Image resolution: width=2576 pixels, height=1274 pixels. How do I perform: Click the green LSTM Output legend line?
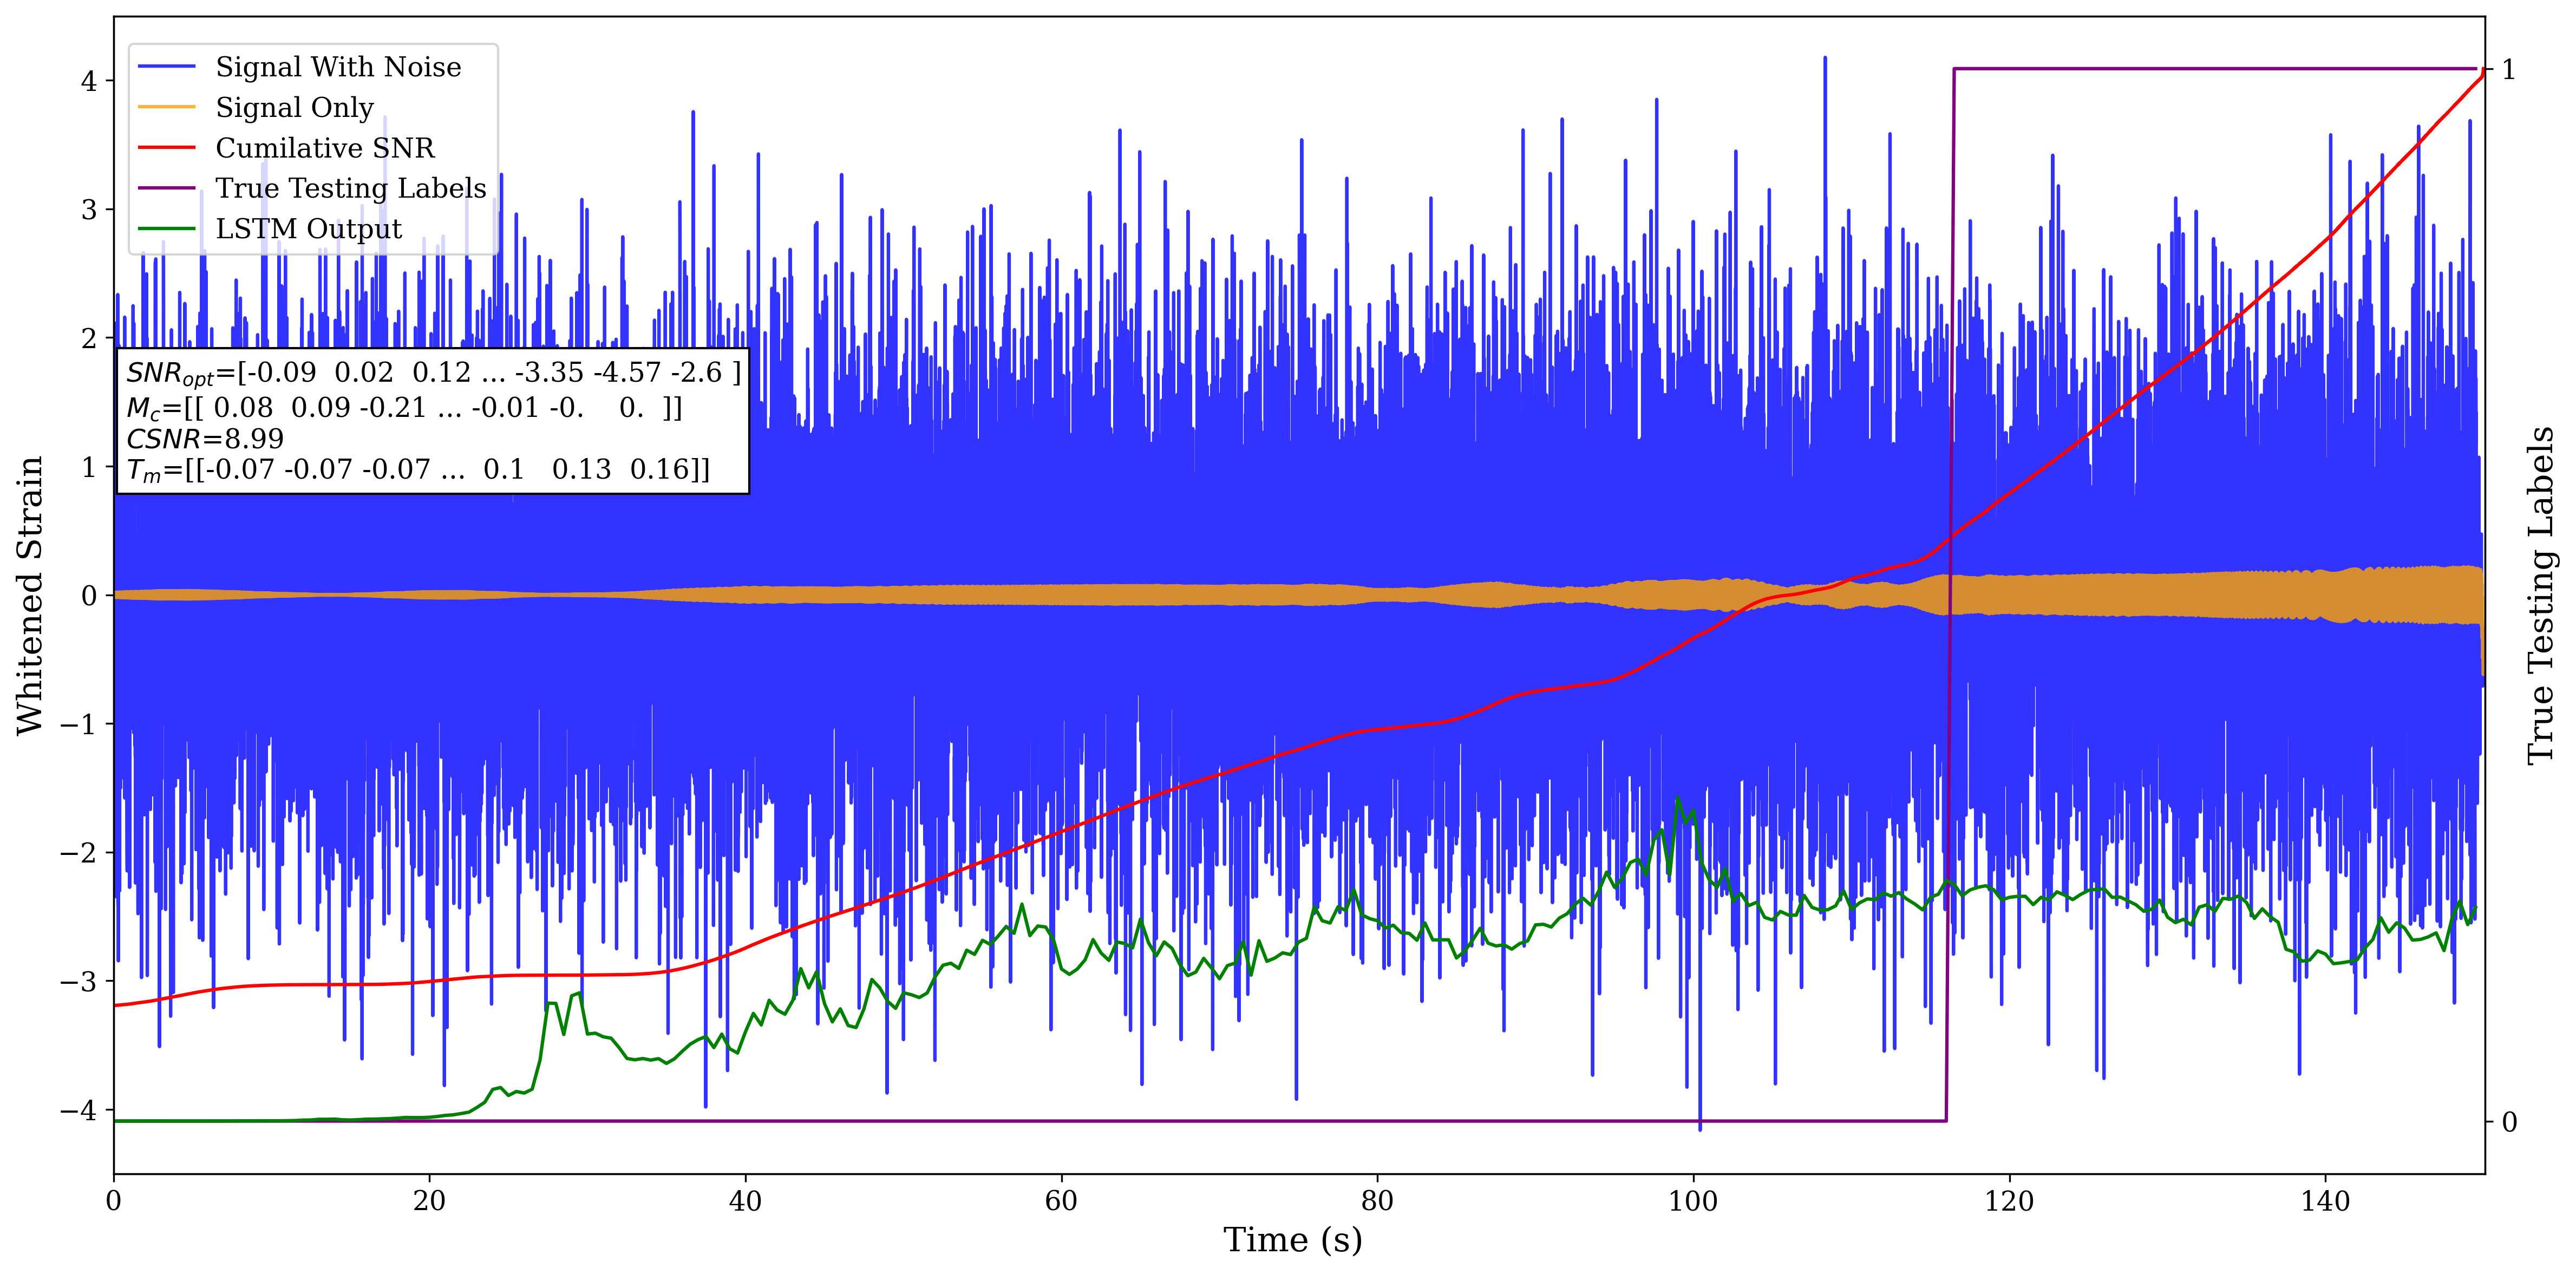(x=166, y=229)
